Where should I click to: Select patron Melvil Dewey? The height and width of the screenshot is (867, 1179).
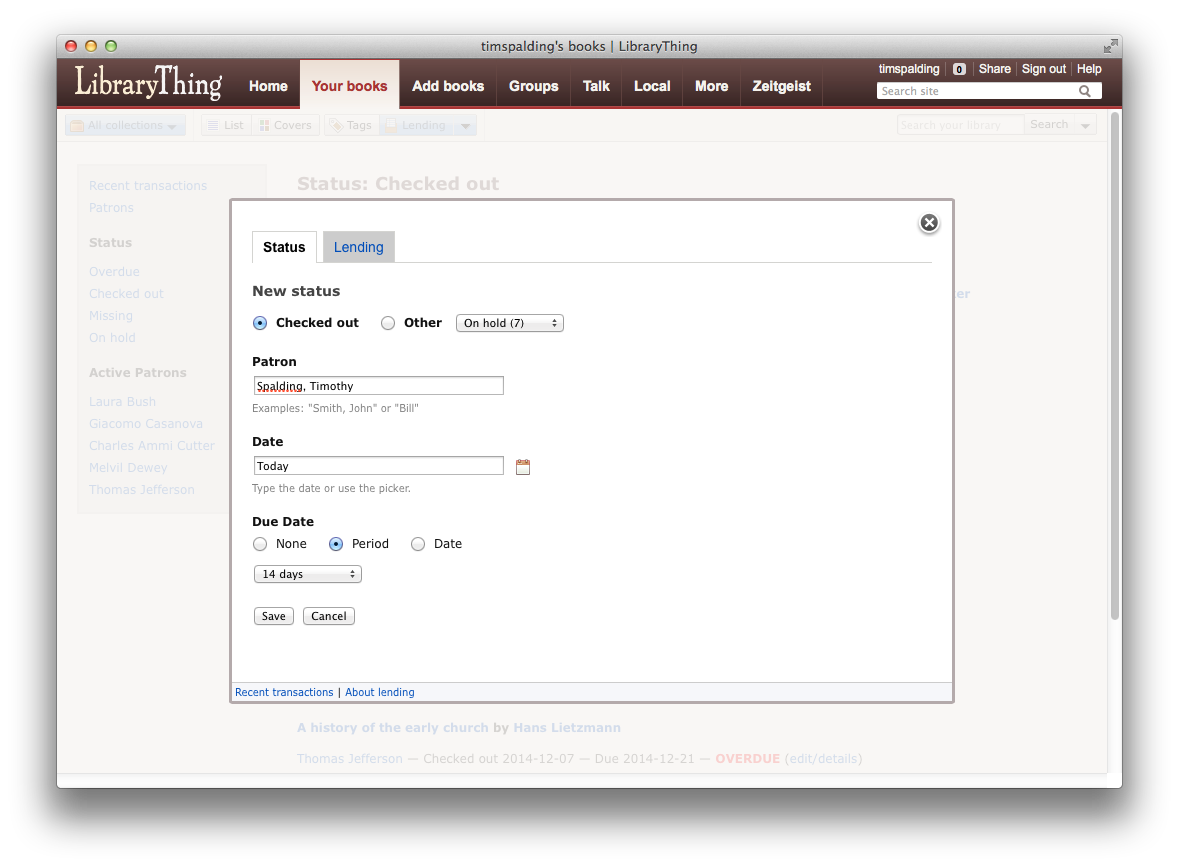coord(128,468)
